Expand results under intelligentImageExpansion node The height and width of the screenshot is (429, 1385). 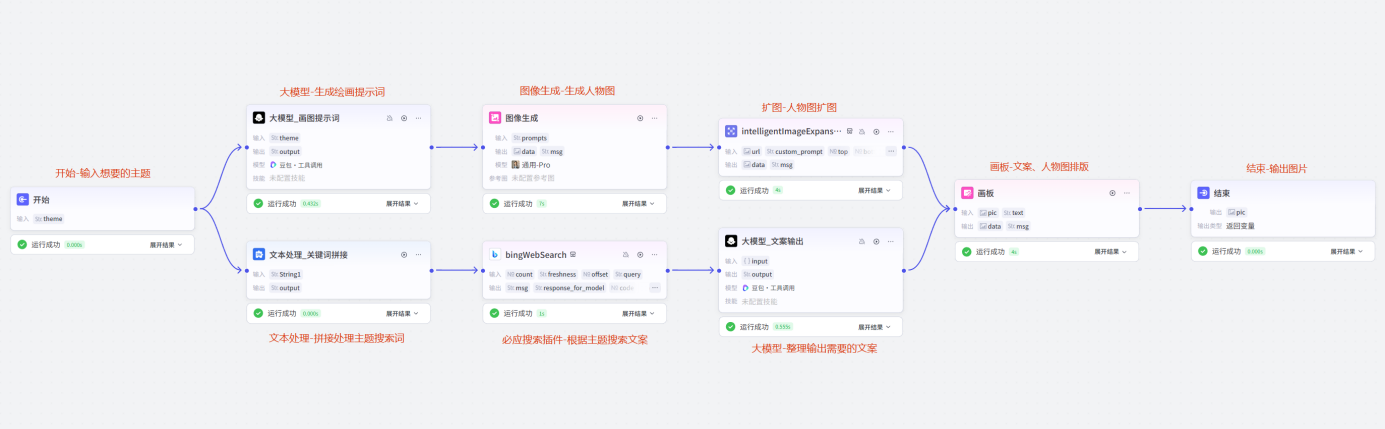coord(874,190)
